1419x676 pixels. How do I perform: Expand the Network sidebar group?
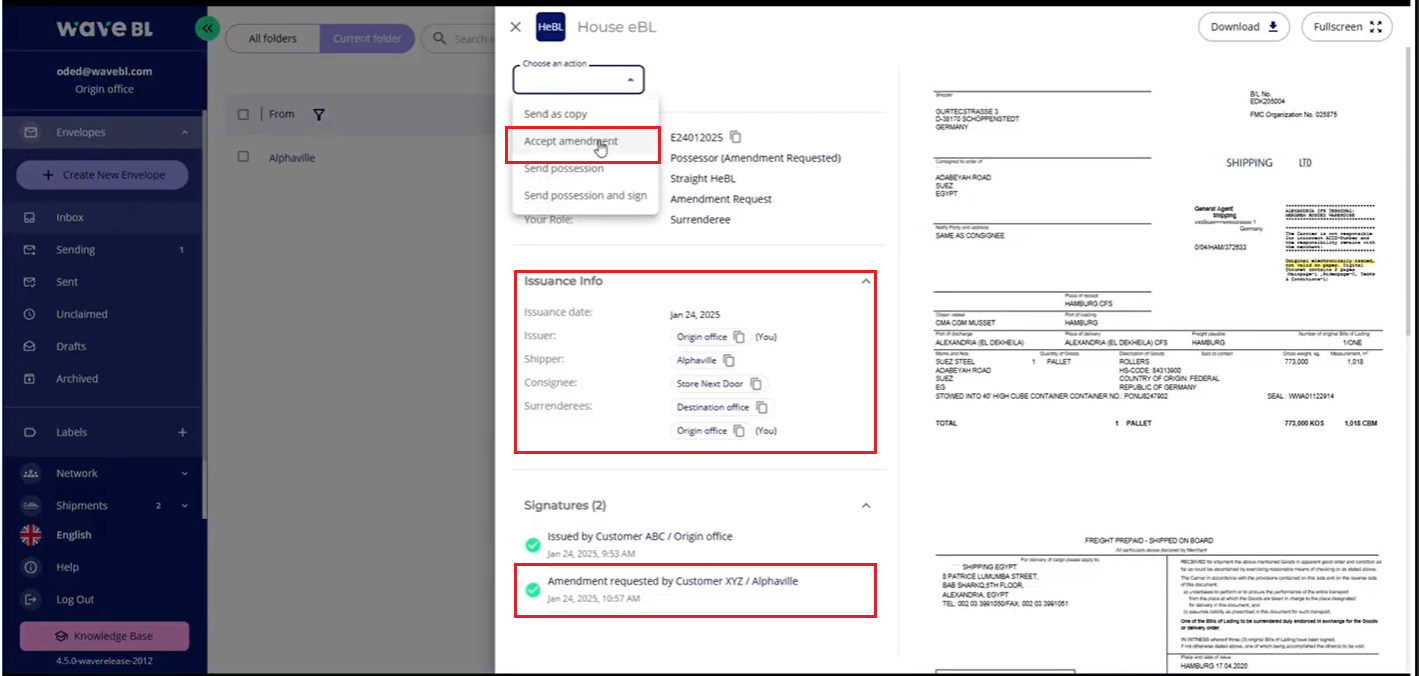click(184, 474)
